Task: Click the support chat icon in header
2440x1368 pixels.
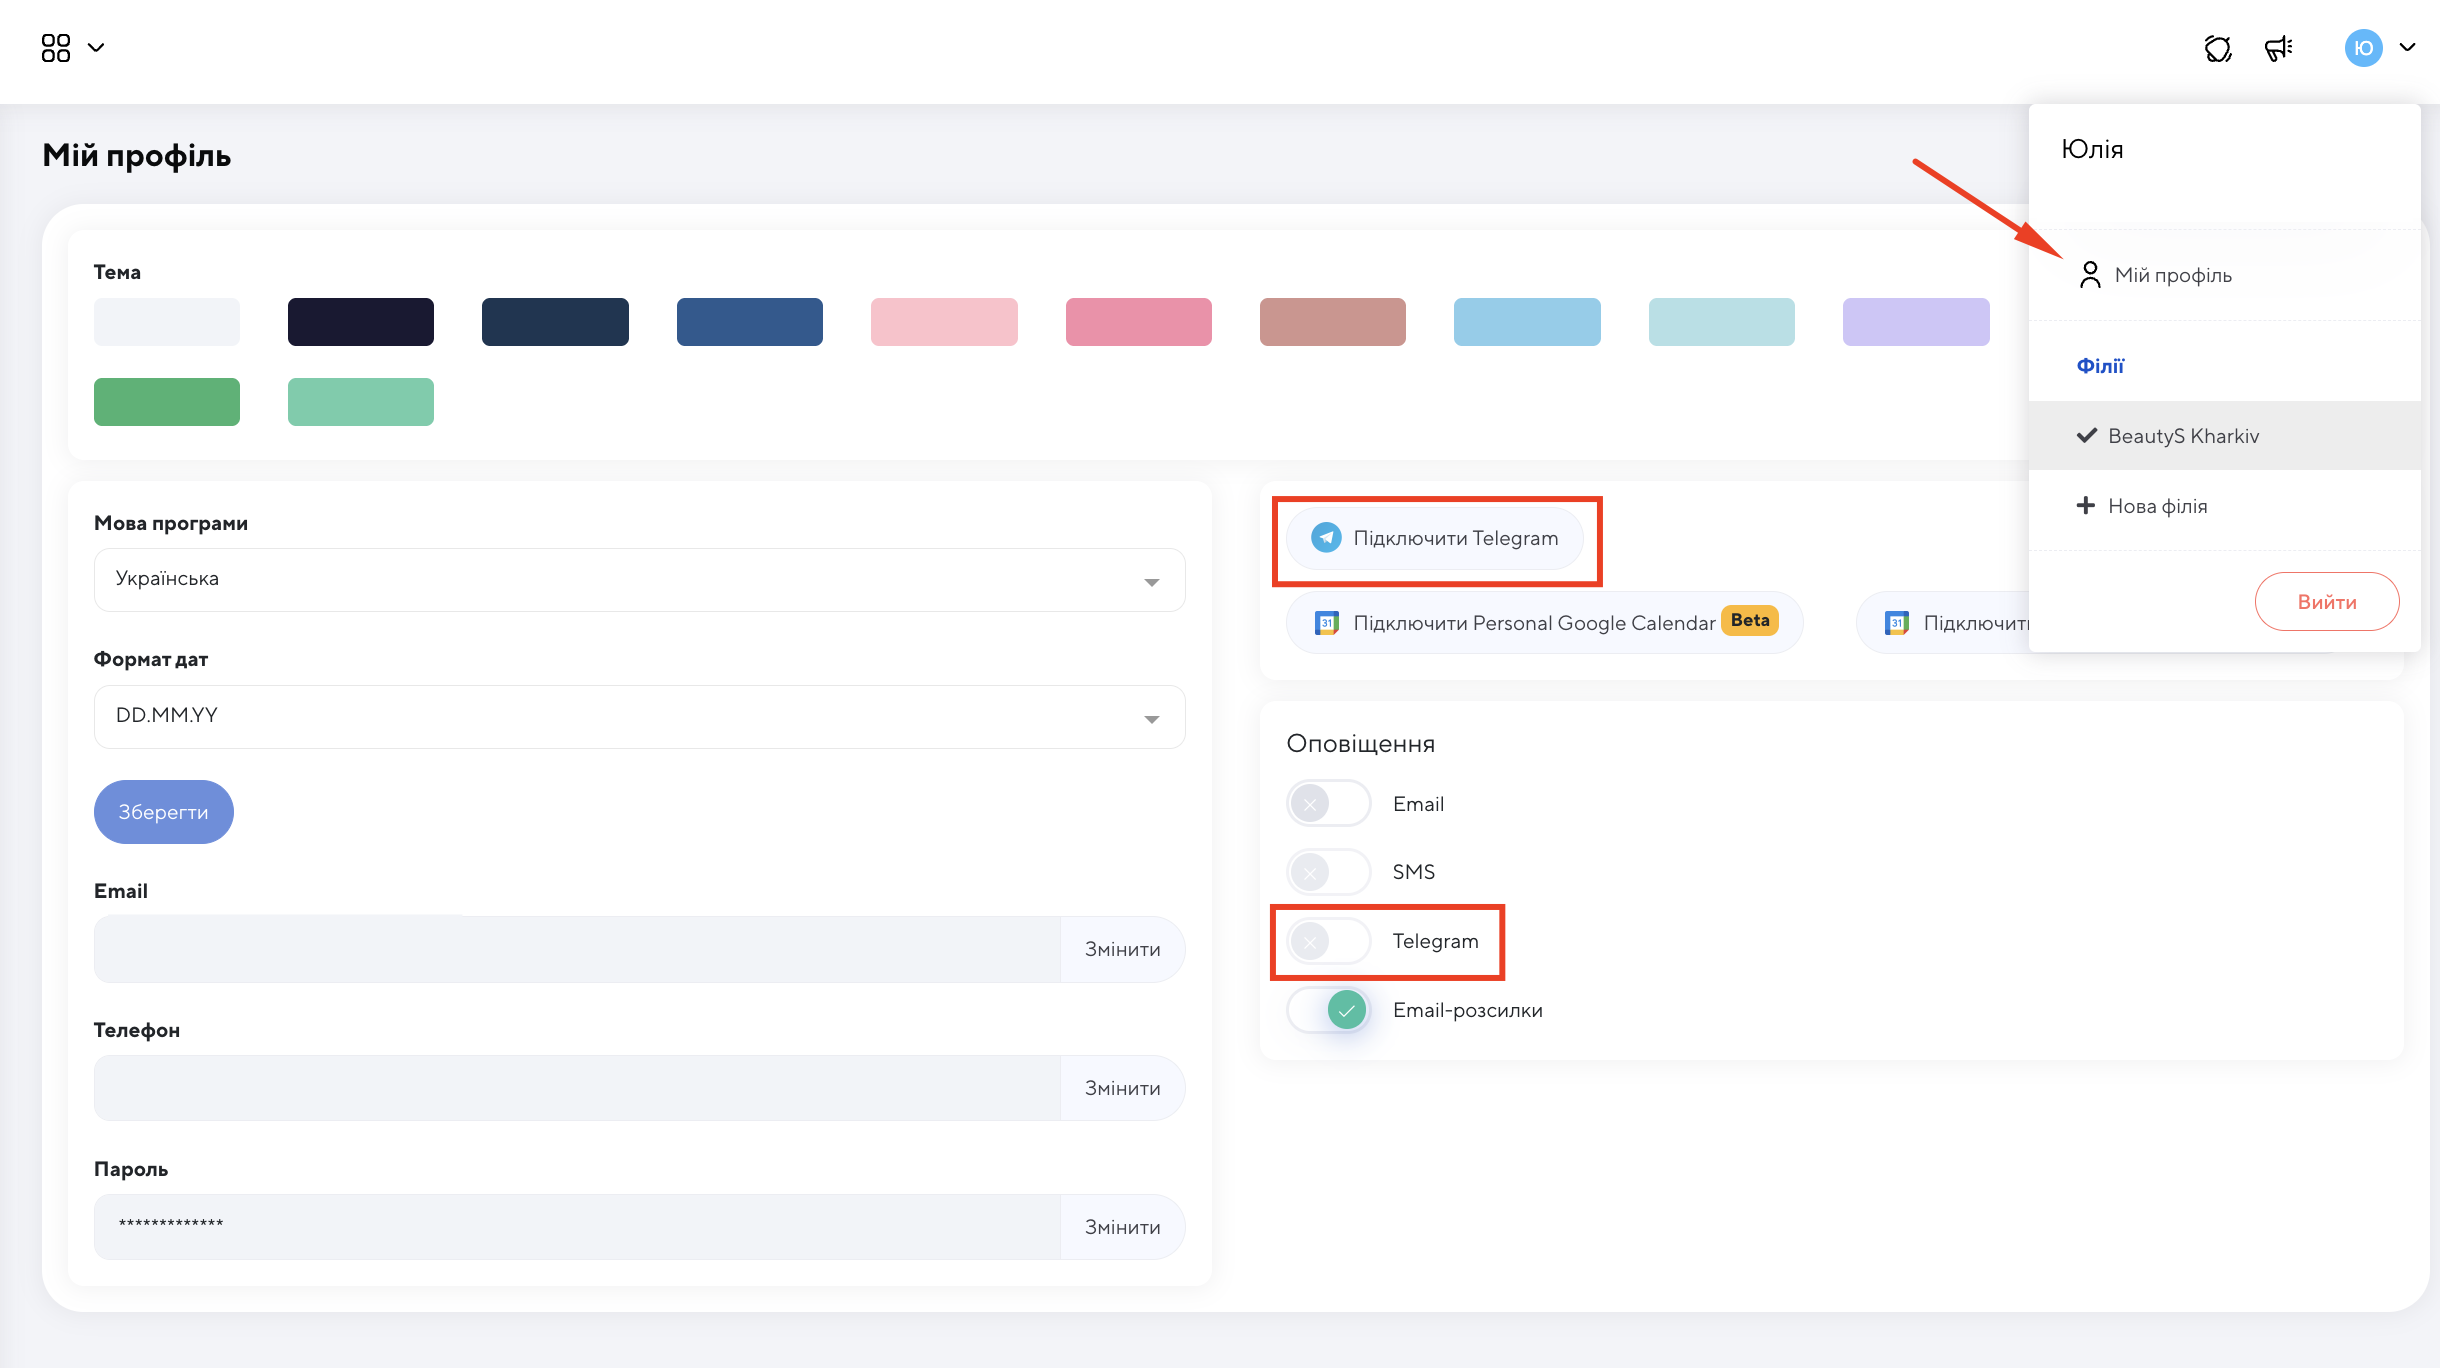Action: point(2217,48)
